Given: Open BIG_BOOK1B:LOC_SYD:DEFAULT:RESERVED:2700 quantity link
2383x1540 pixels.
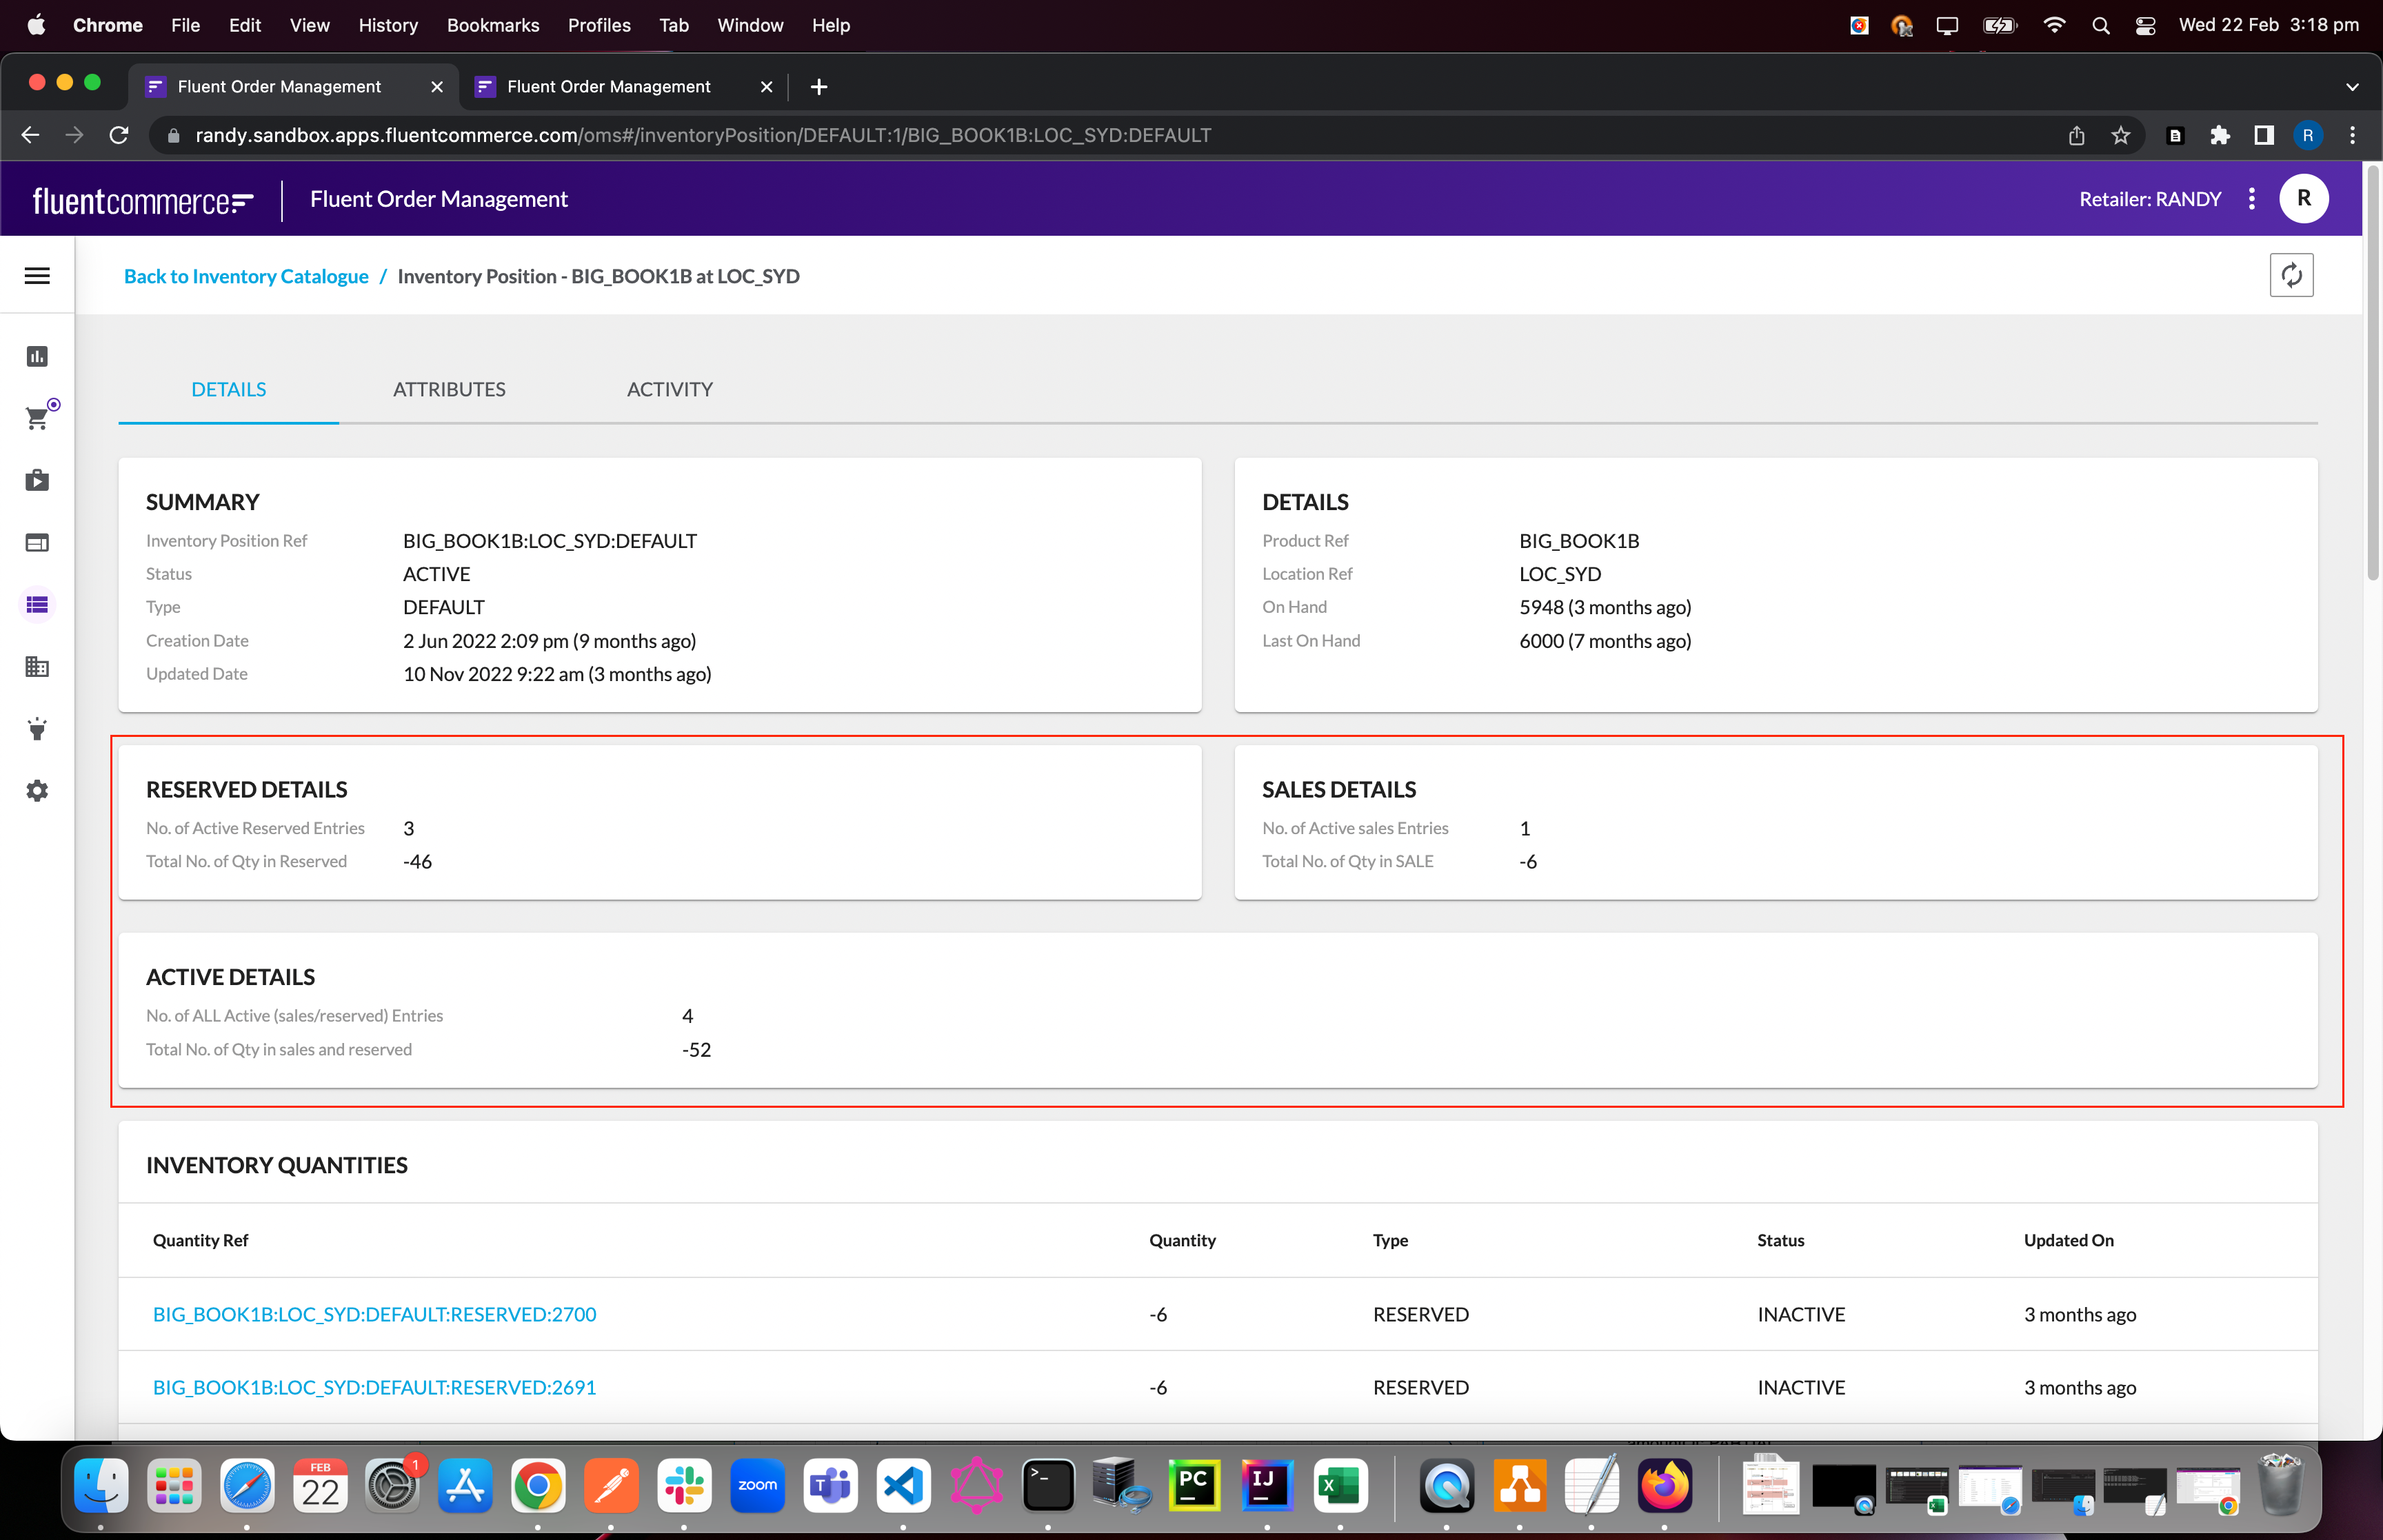Looking at the screenshot, I should coord(374,1314).
